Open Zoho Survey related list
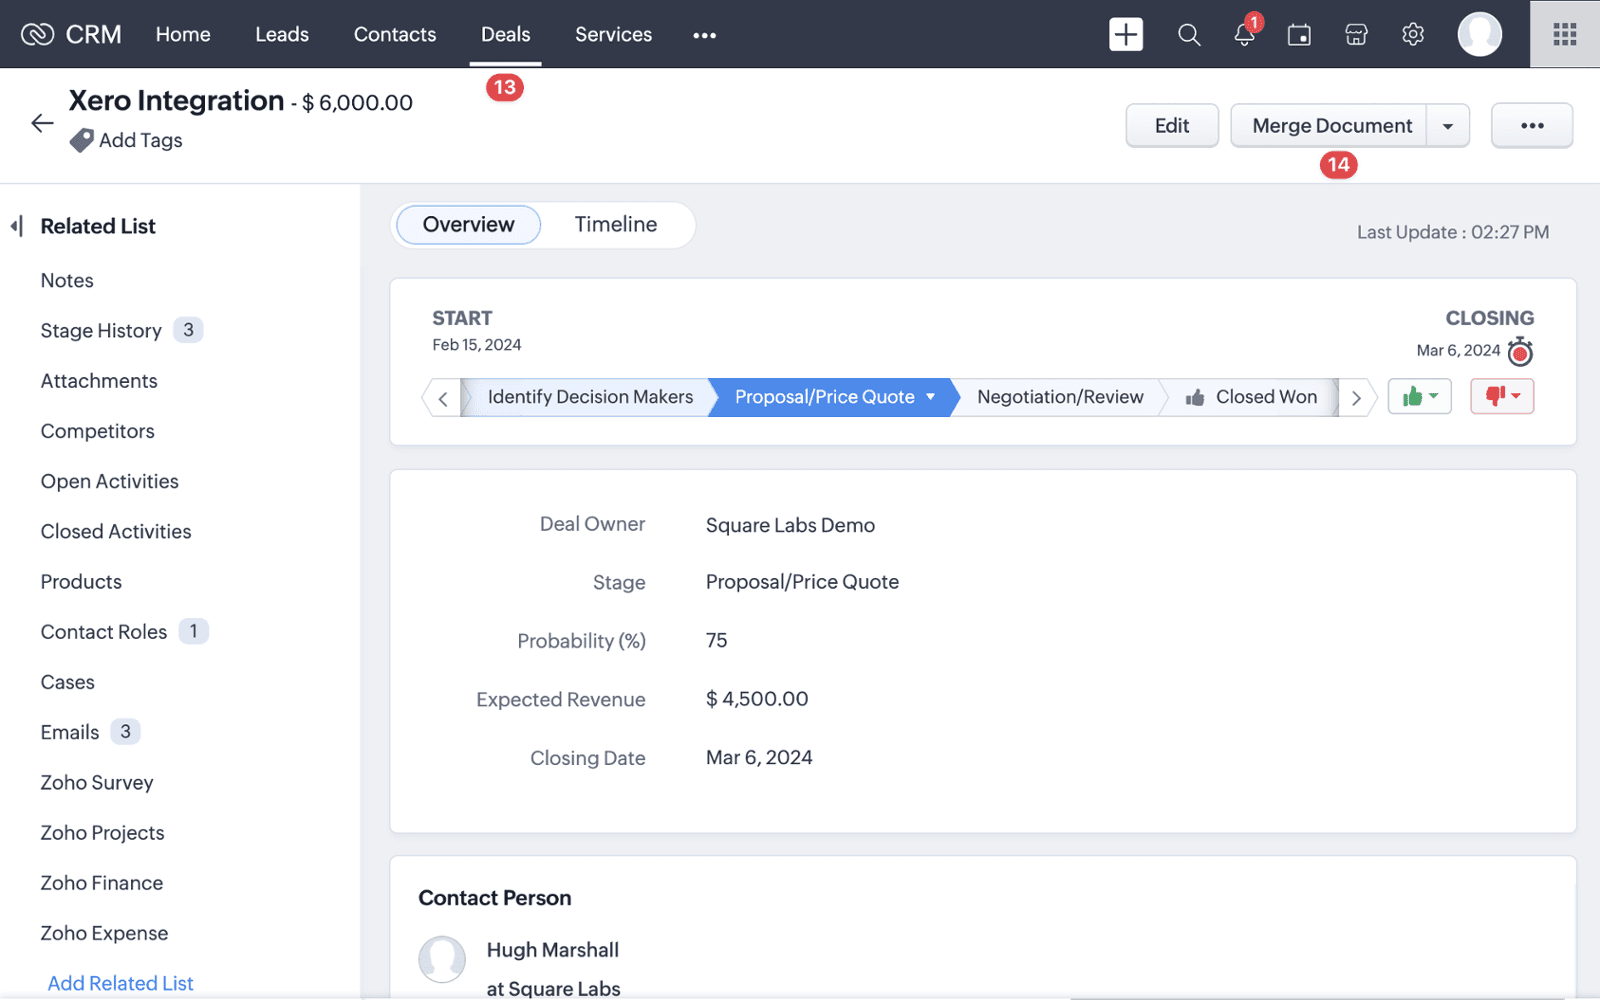 coord(97,782)
